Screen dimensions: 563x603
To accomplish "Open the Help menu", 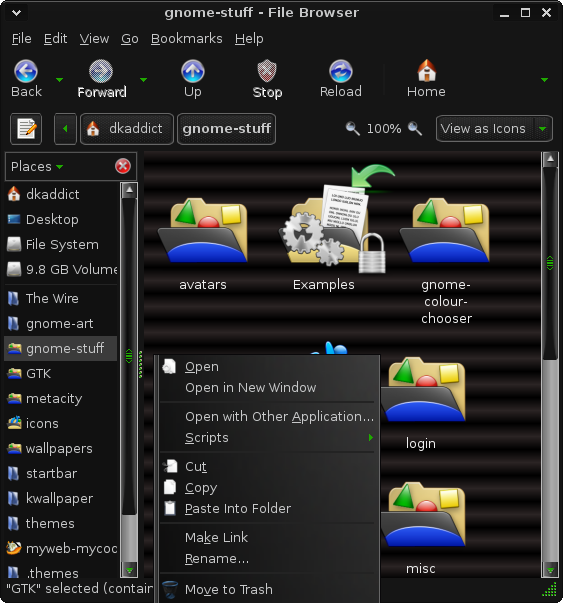I will 249,39.
